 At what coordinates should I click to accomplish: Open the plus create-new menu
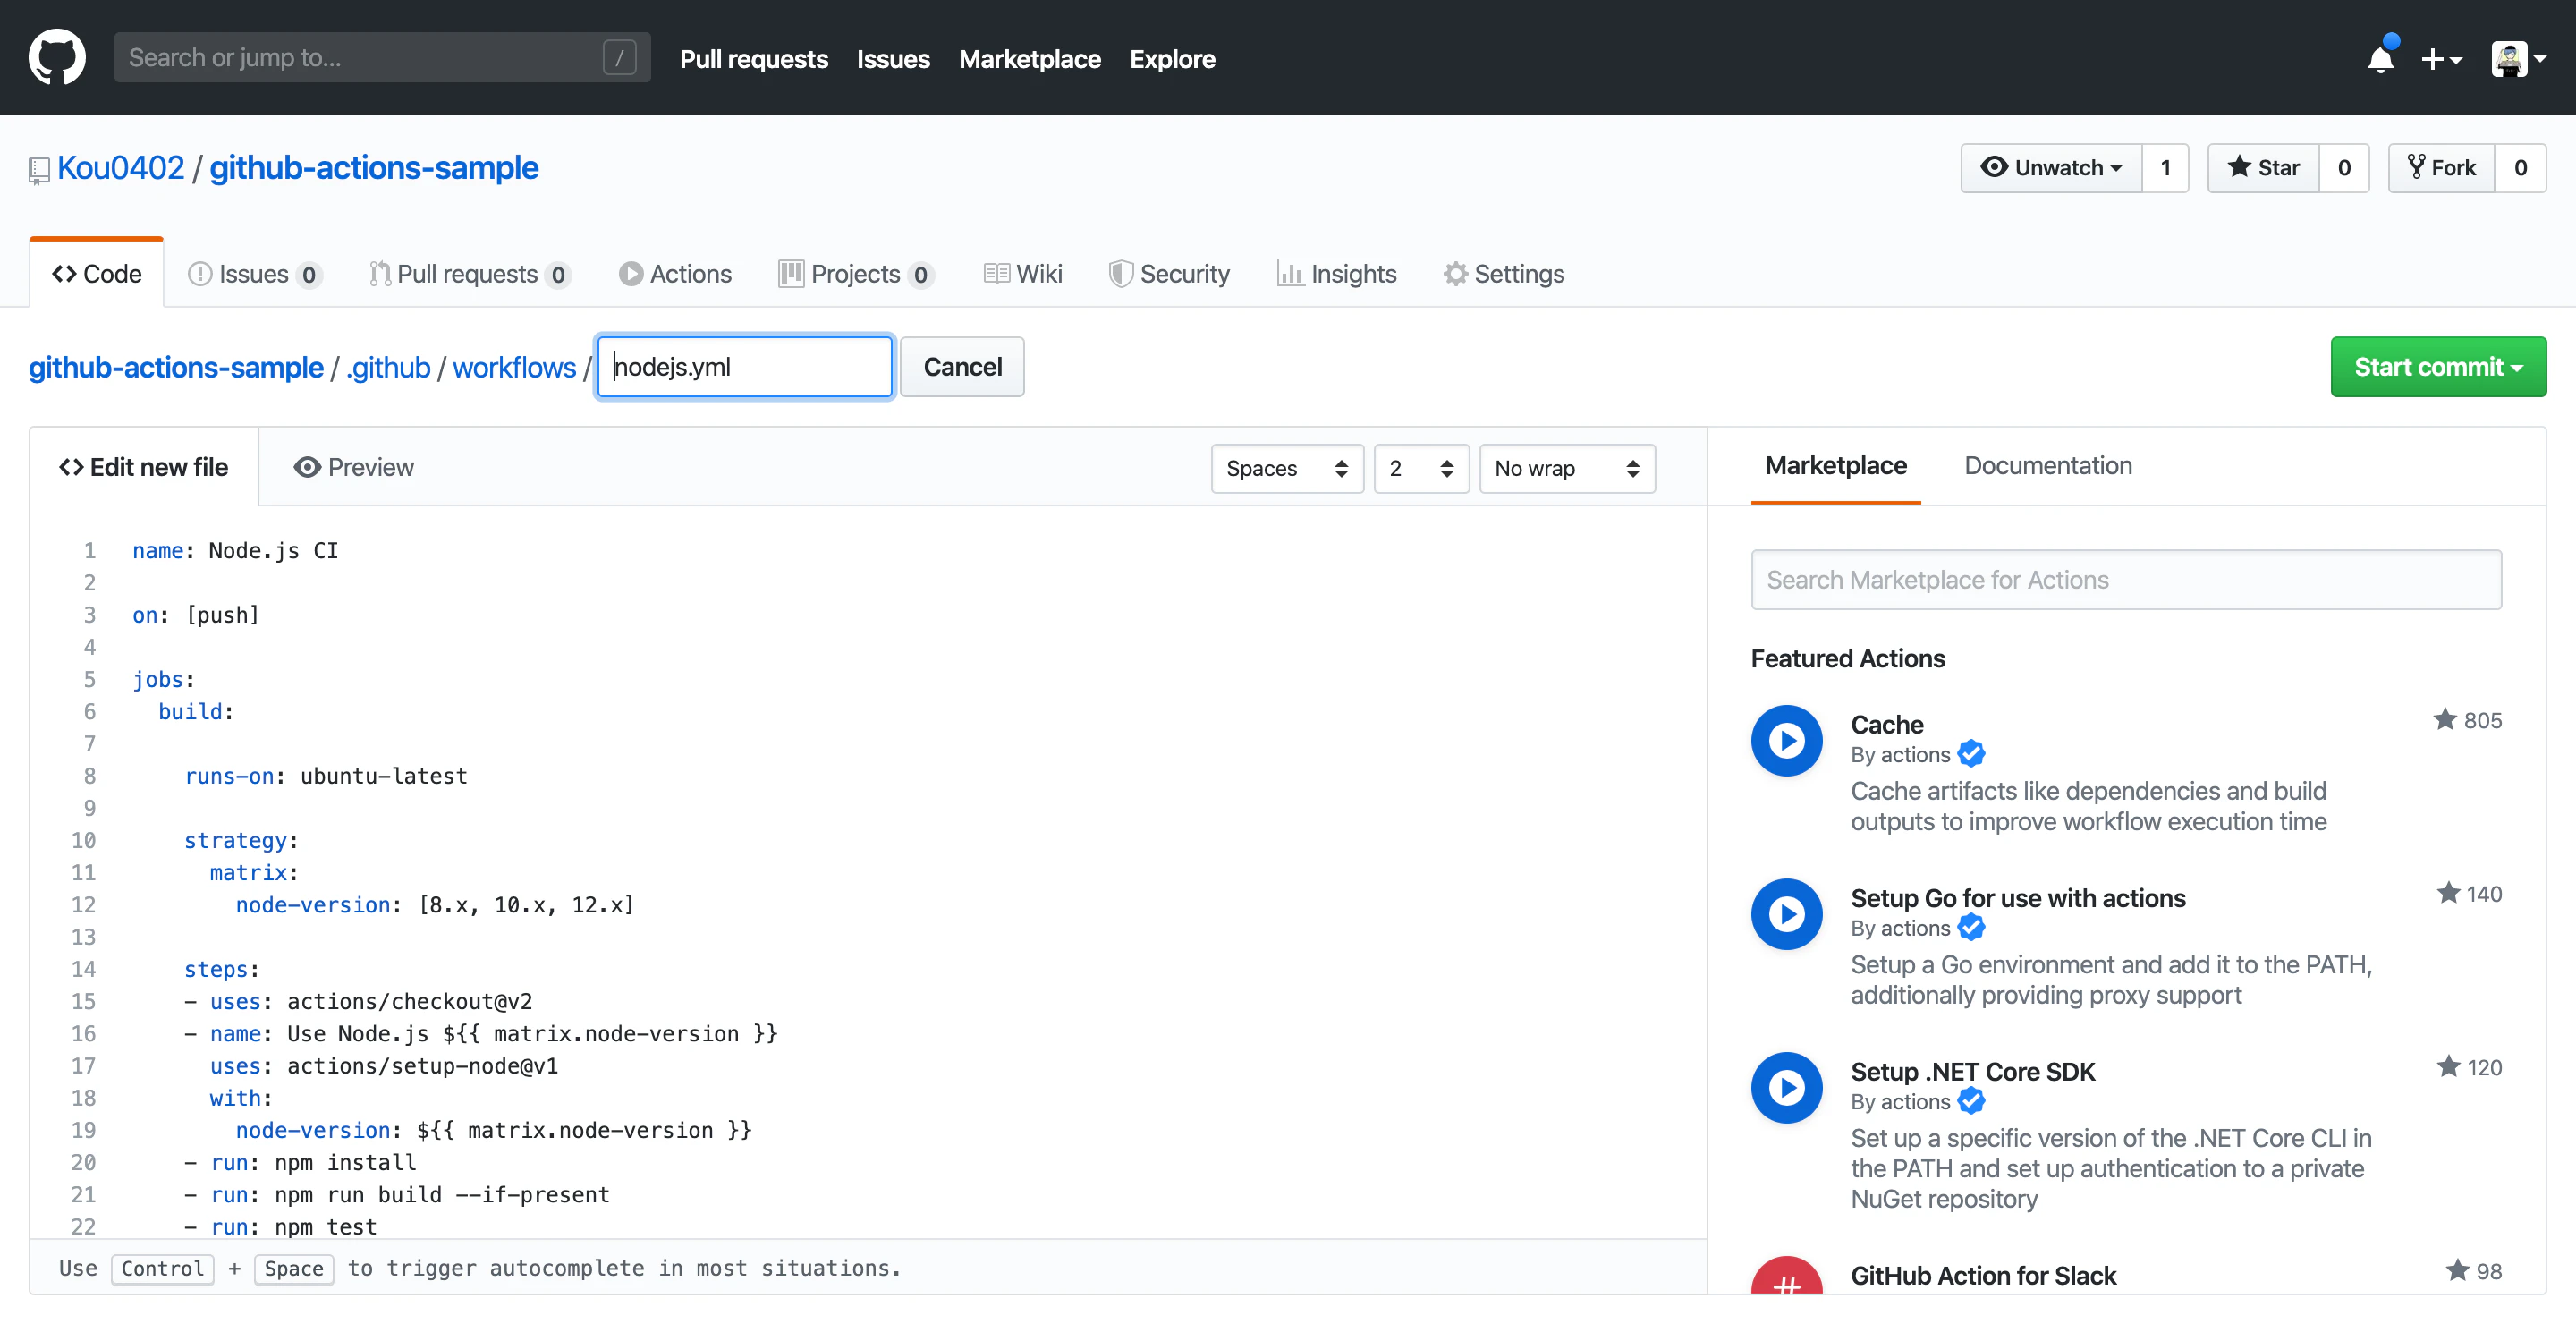coord(2440,59)
